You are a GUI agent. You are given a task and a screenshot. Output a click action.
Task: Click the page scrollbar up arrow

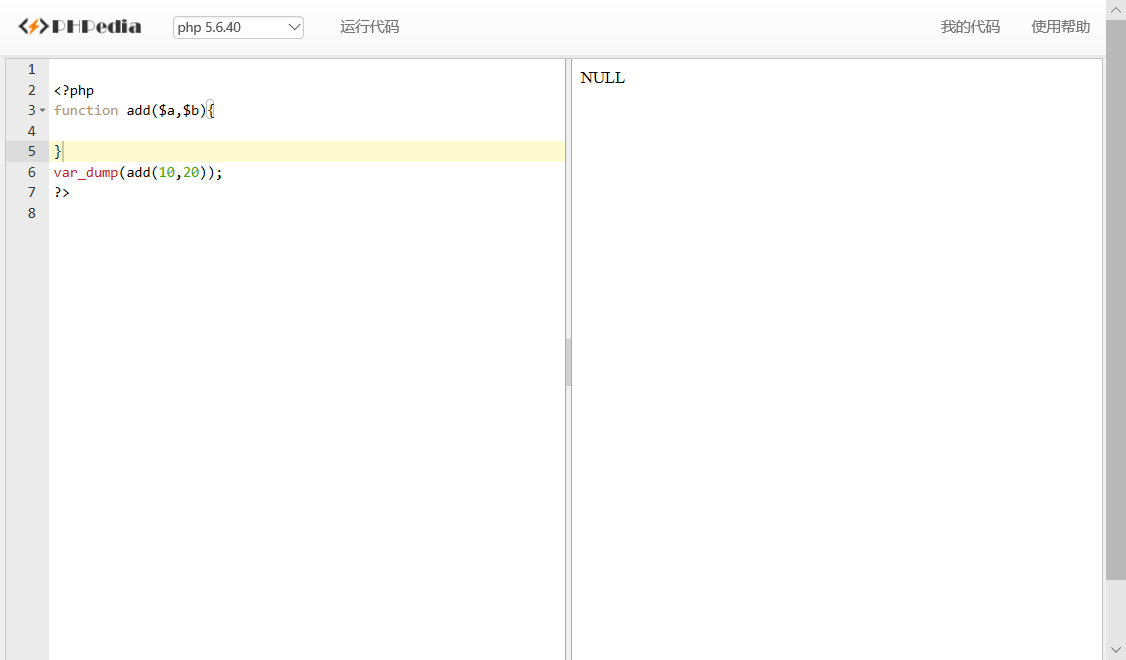tap(1116, 10)
